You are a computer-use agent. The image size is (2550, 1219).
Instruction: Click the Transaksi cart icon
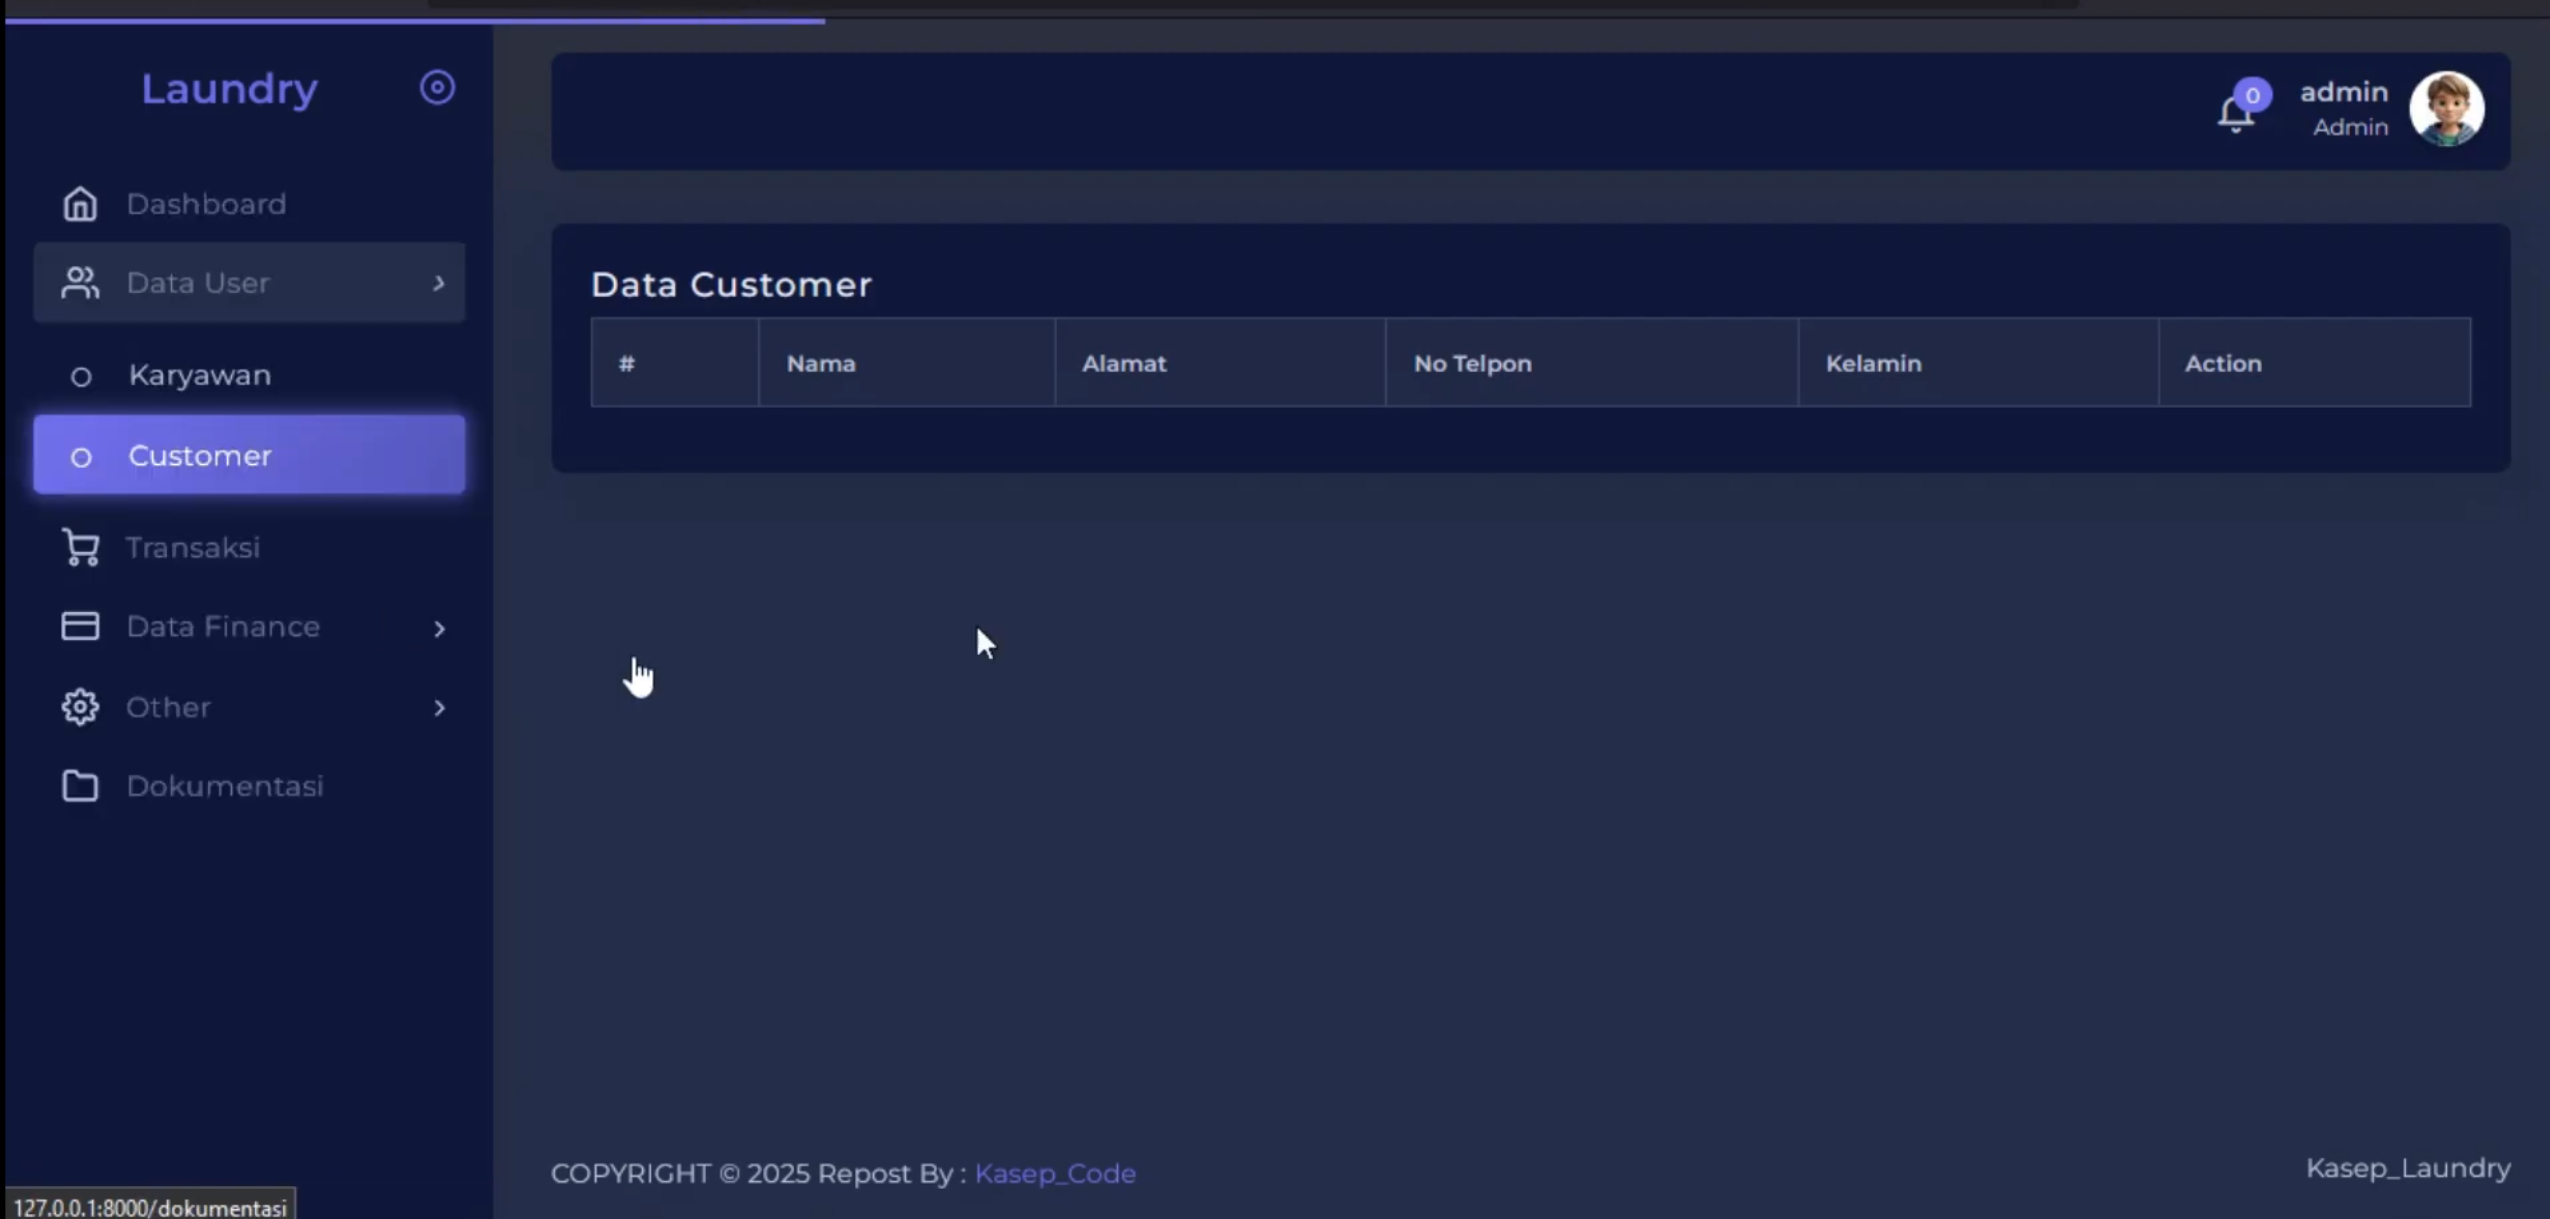[x=80, y=547]
